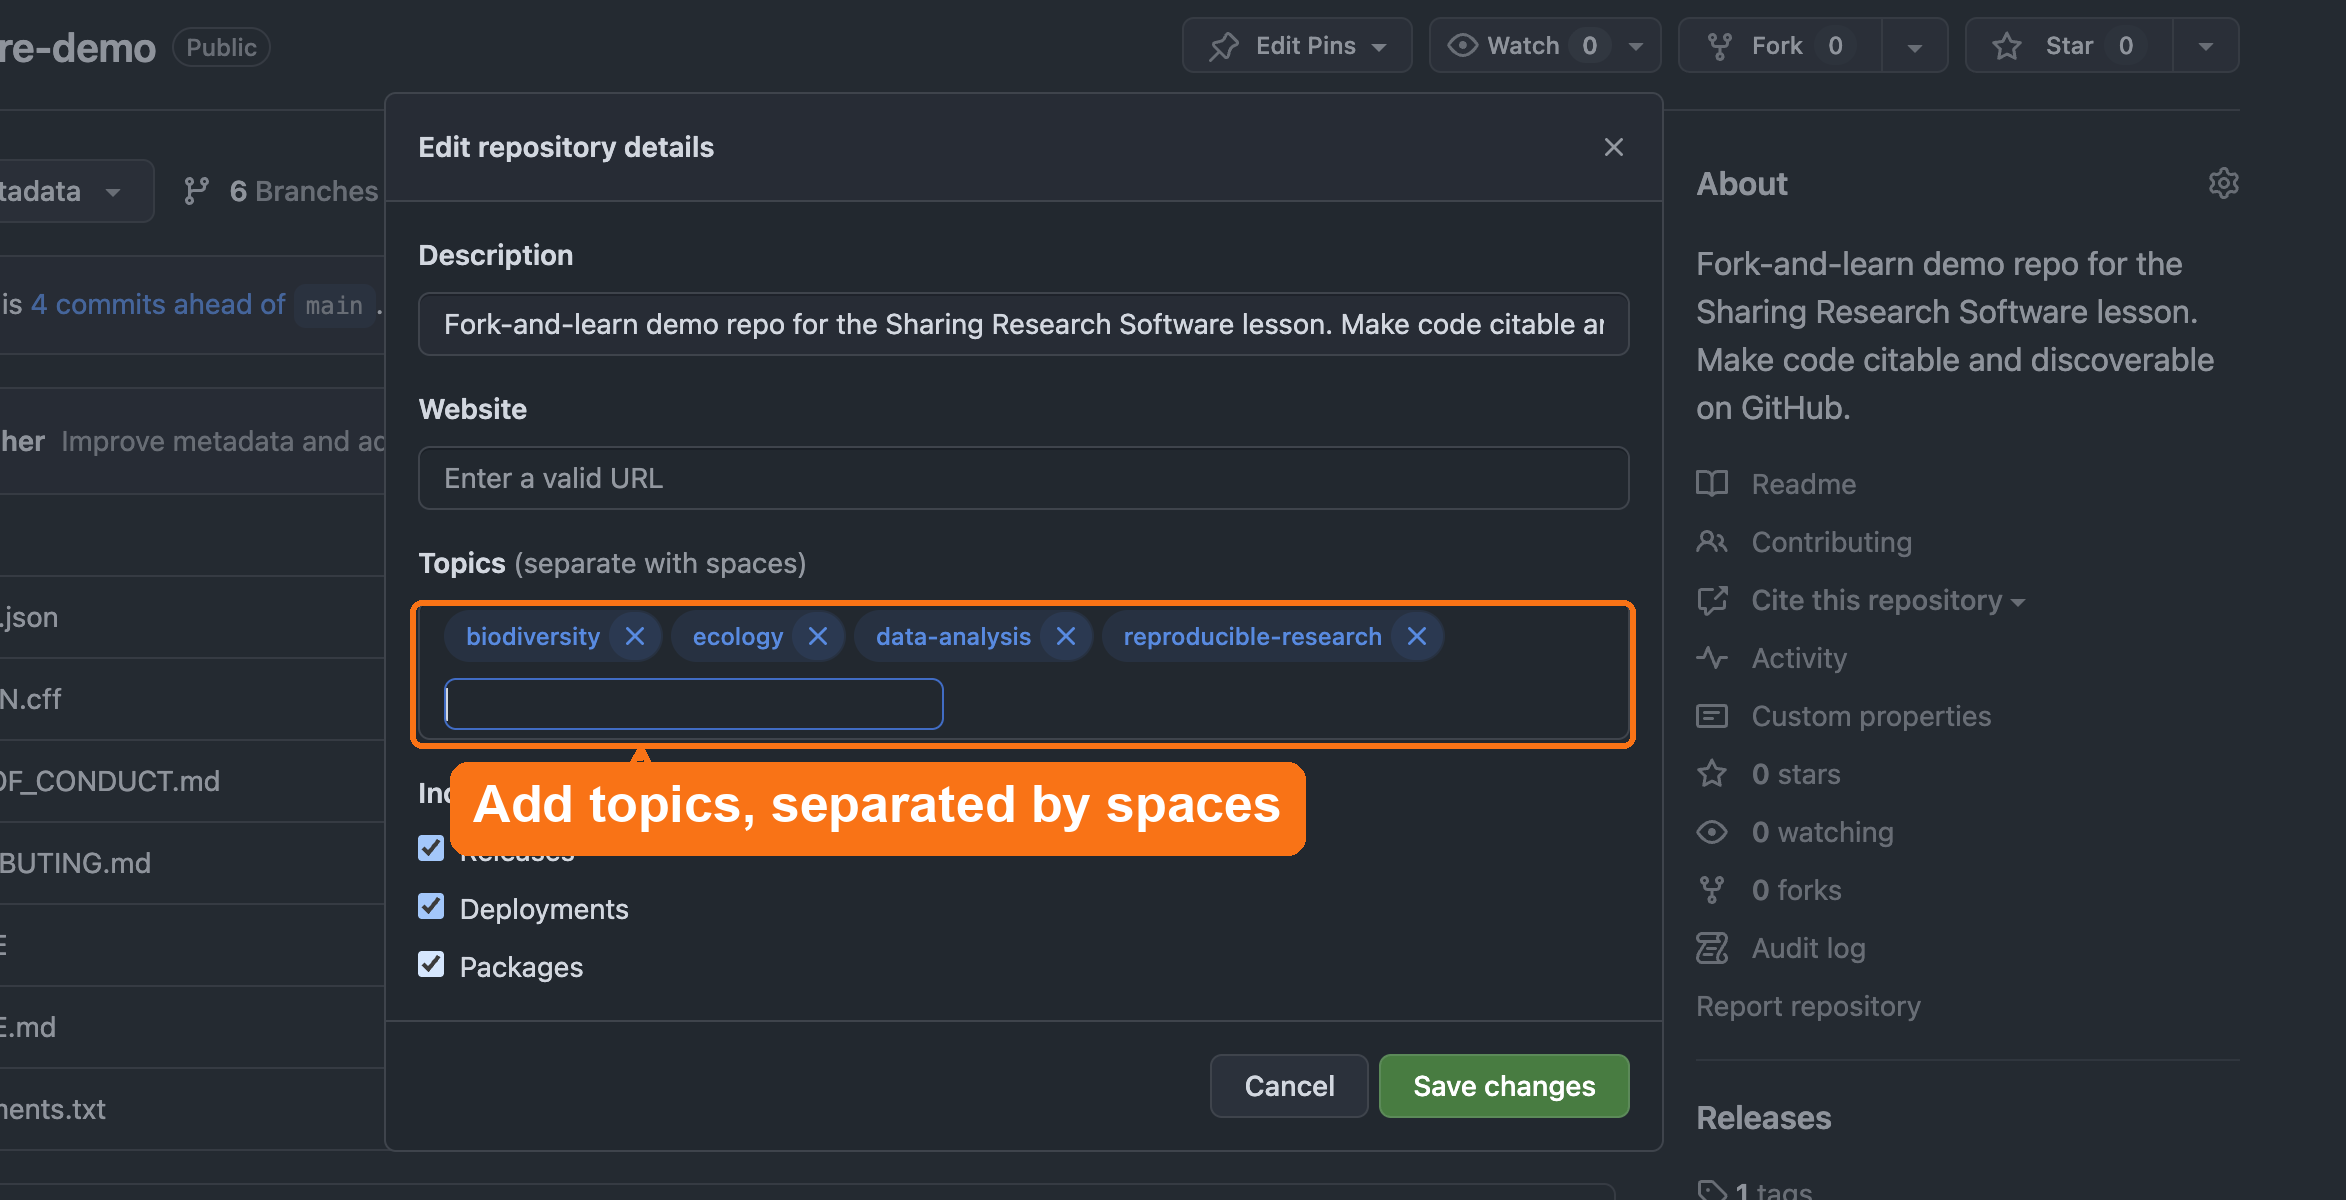Click the star icon beside 0 stars
The width and height of the screenshot is (2346, 1200).
(x=1712, y=774)
